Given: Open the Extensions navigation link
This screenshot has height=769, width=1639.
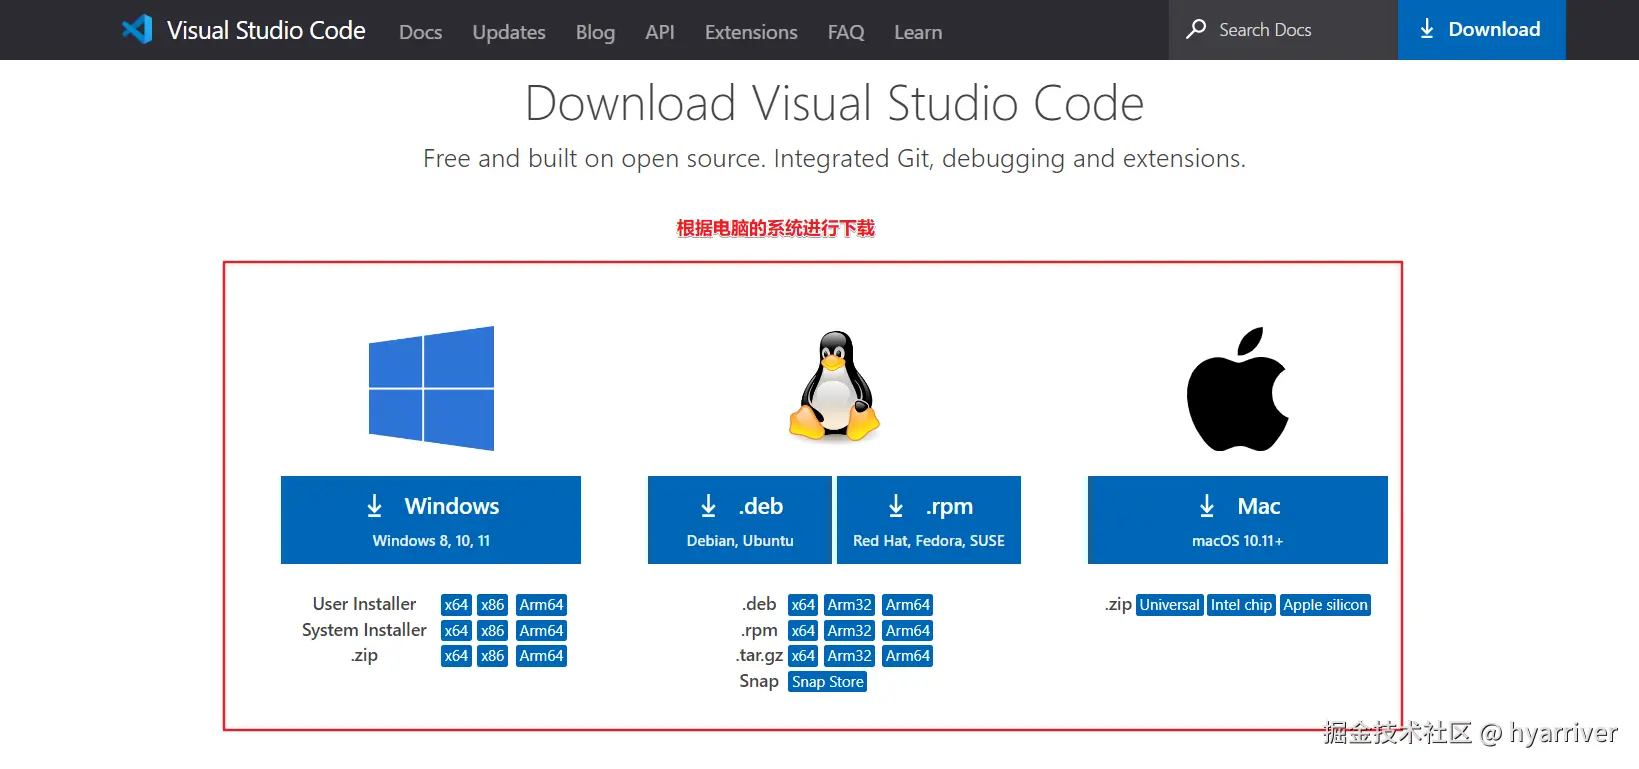Looking at the screenshot, I should [x=751, y=32].
